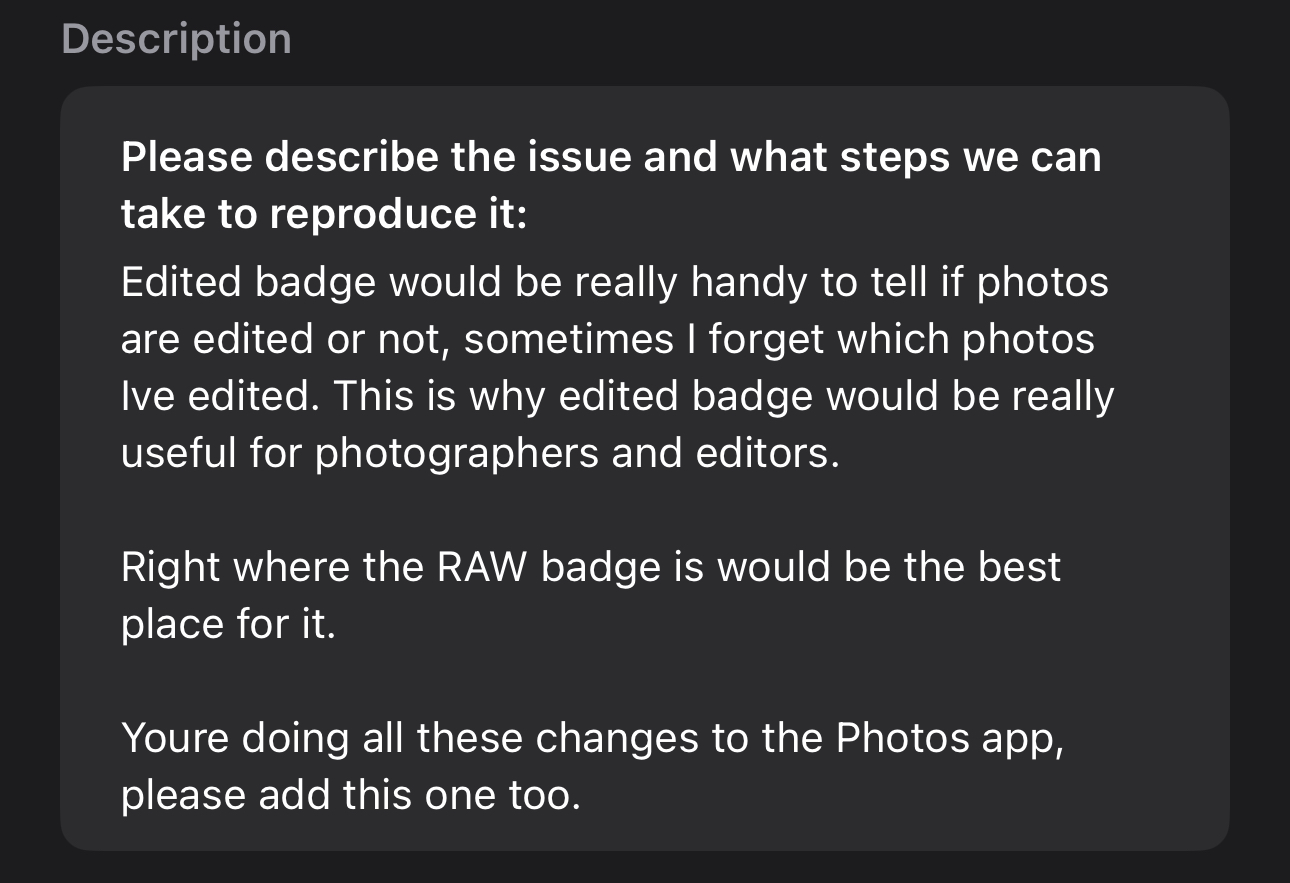This screenshot has height=883, width=1290.
Task: Click the word "Photos" in last paragraph
Action: [903, 738]
